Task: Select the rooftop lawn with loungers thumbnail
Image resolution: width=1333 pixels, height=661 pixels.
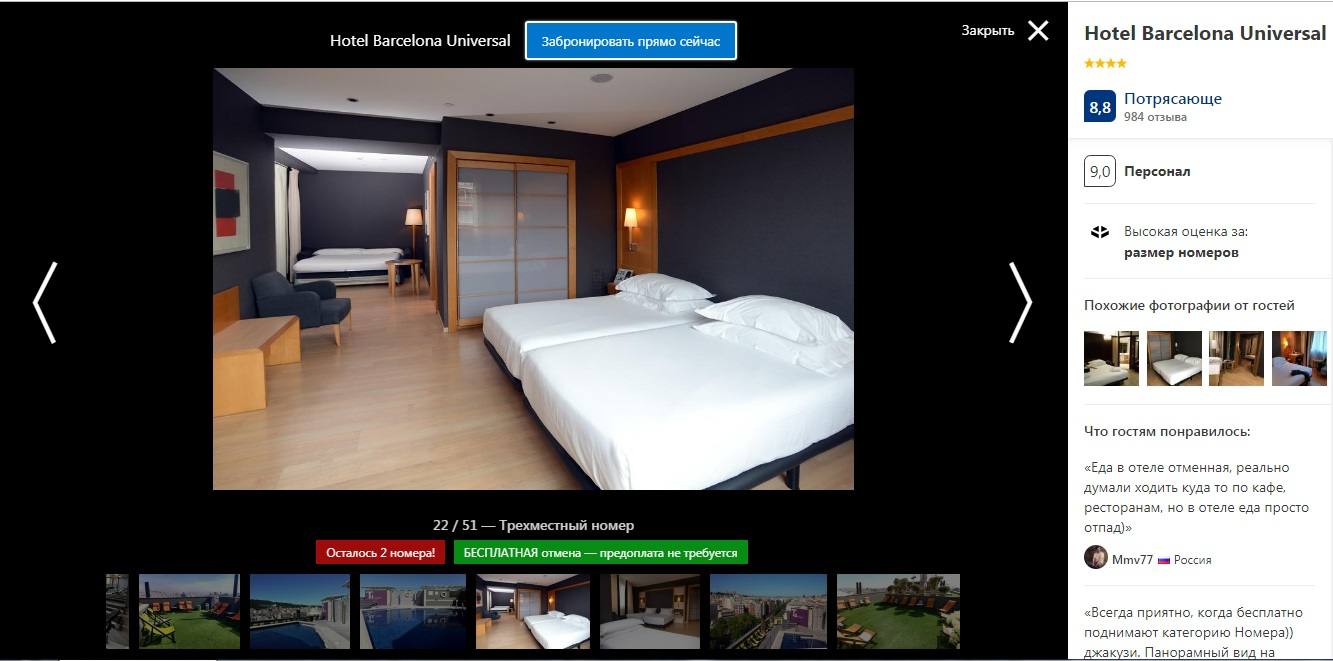Action: tap(189, 611)
